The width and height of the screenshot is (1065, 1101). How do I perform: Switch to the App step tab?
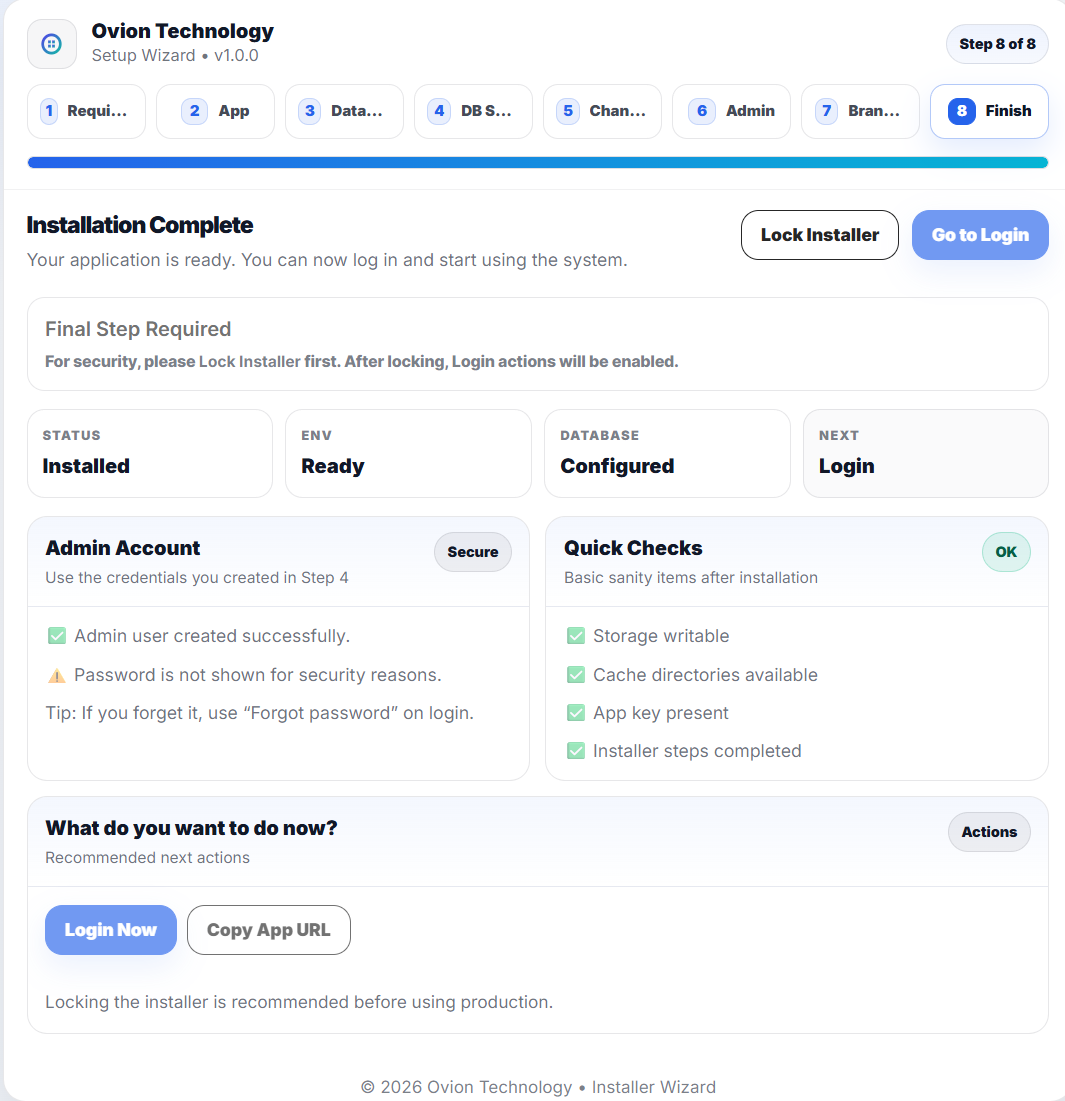215,111
